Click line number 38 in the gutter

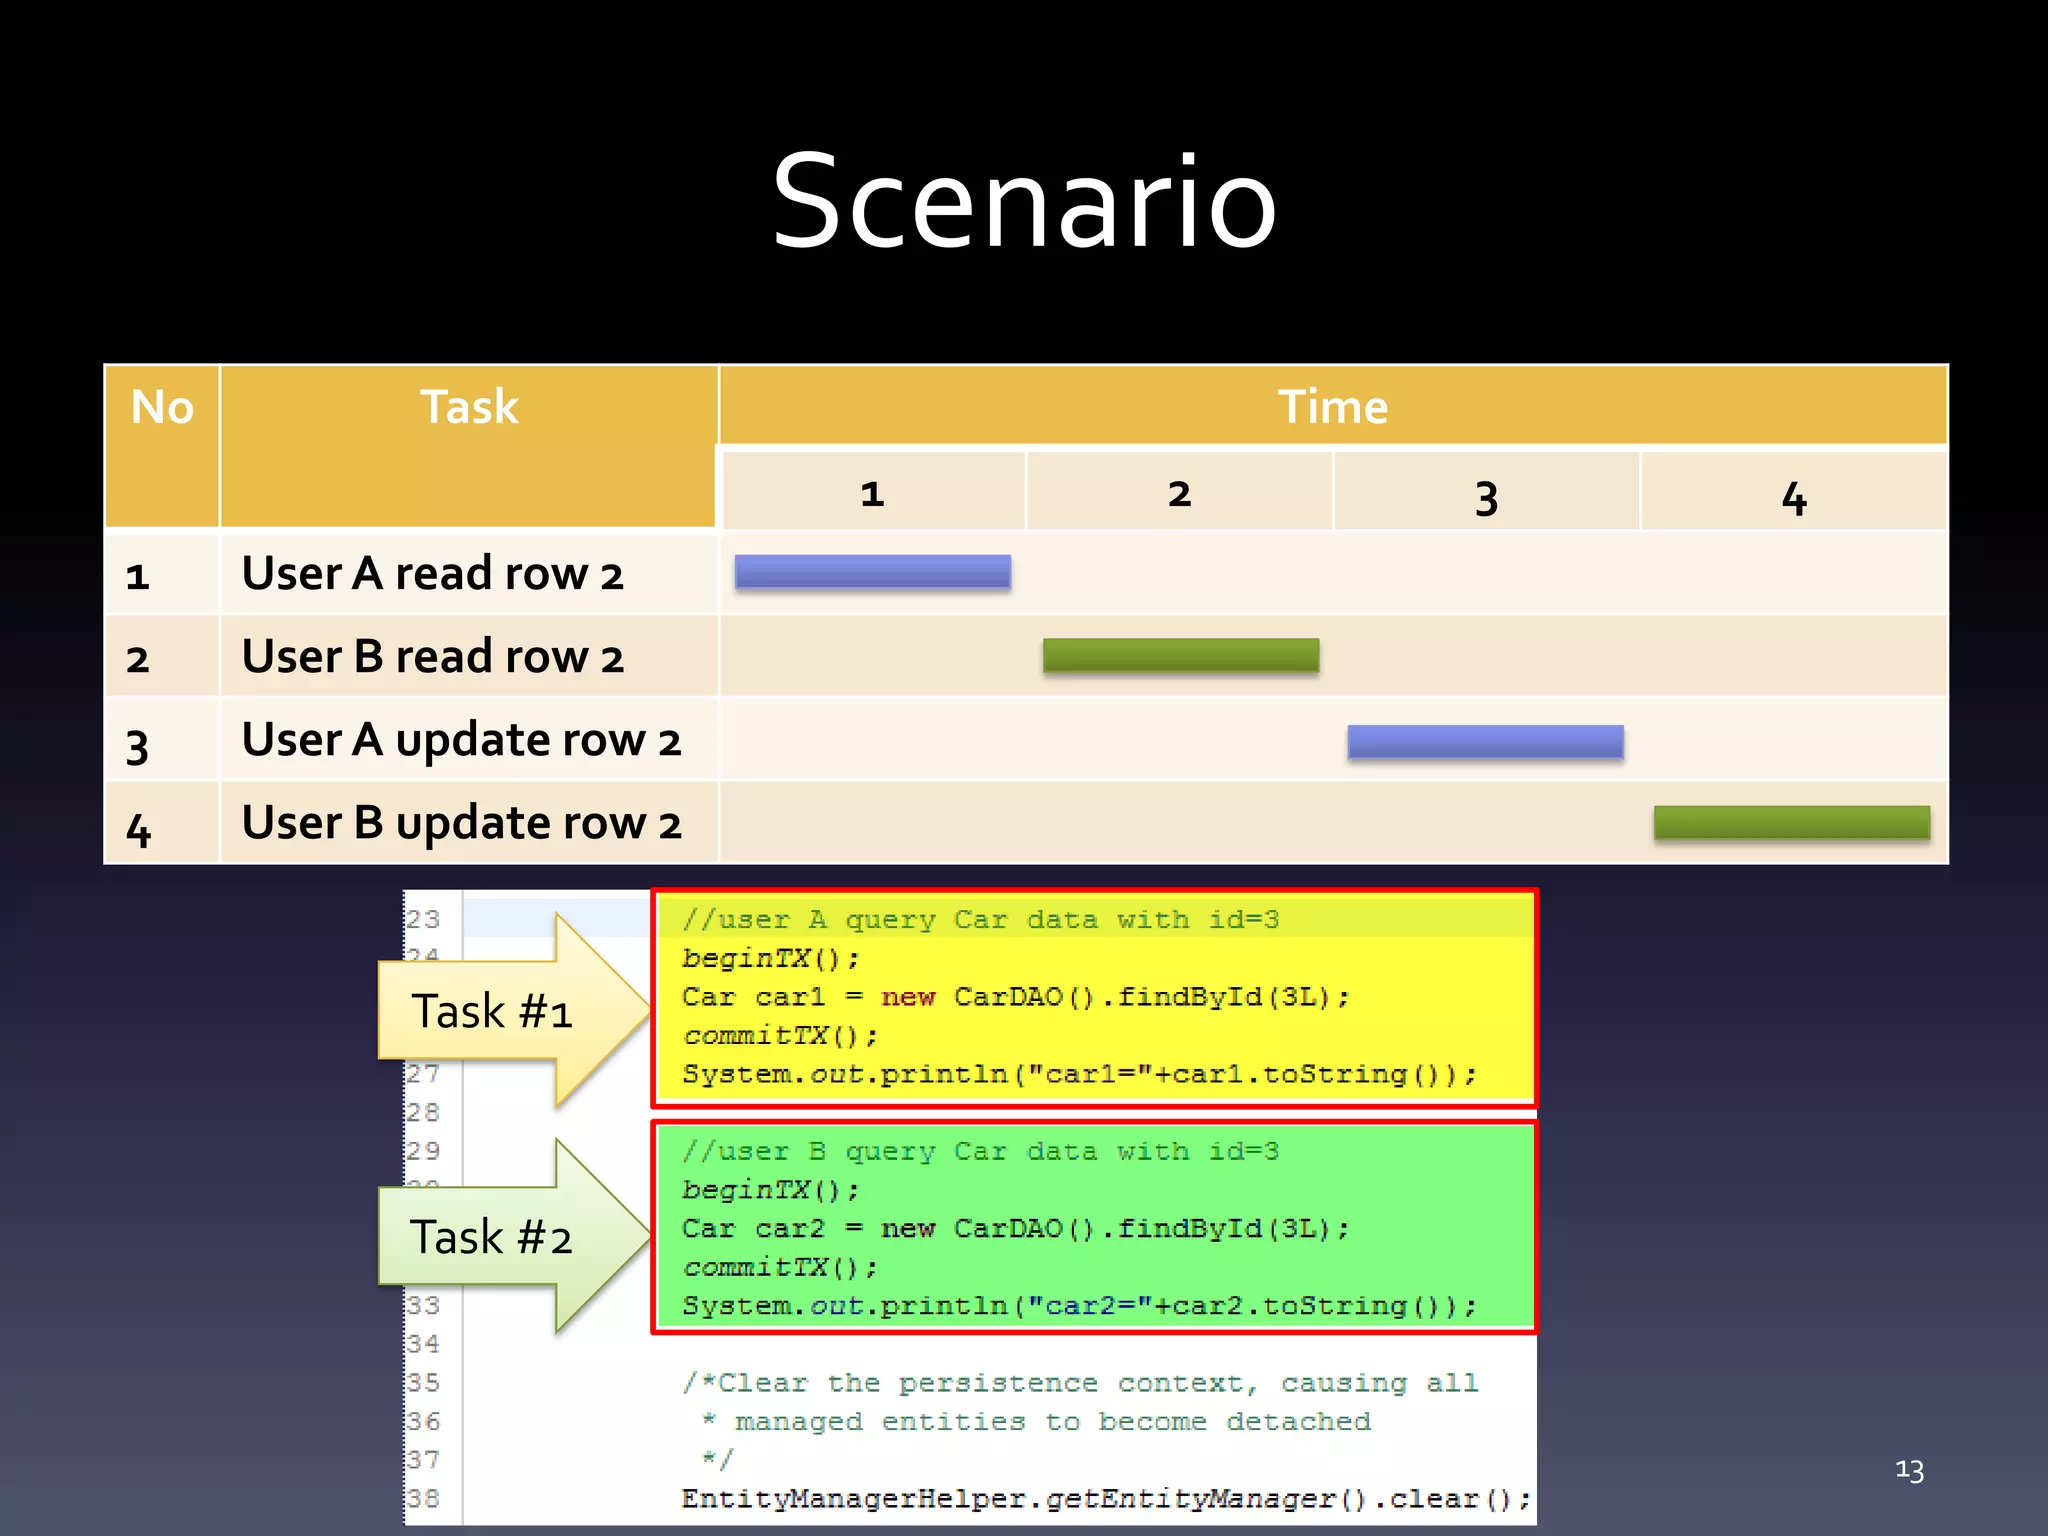[x=422, y=1498]
